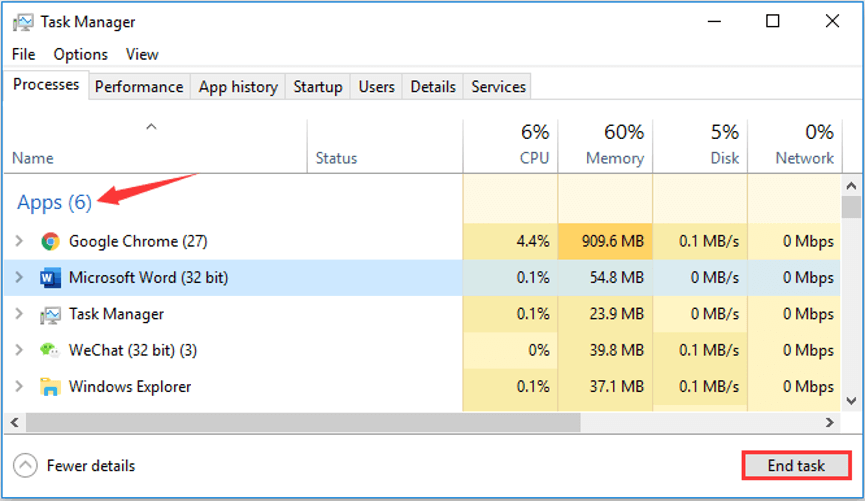
Task: Select the Task Manager process name
Action: coord(116,315)
